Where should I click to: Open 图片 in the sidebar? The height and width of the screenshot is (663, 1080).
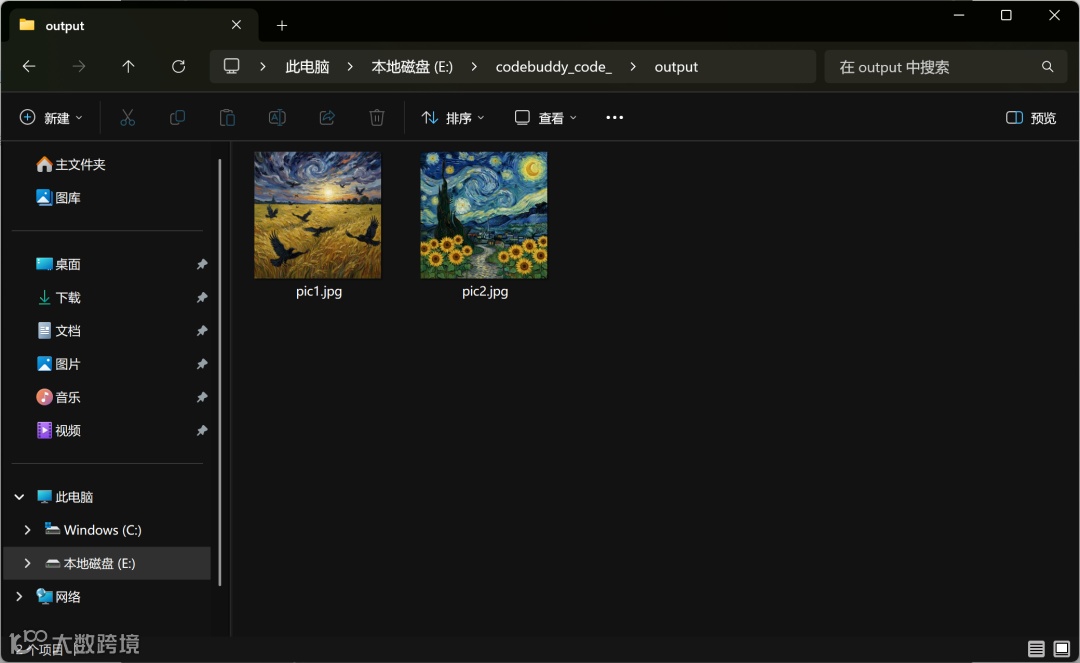tap(59, 364)
